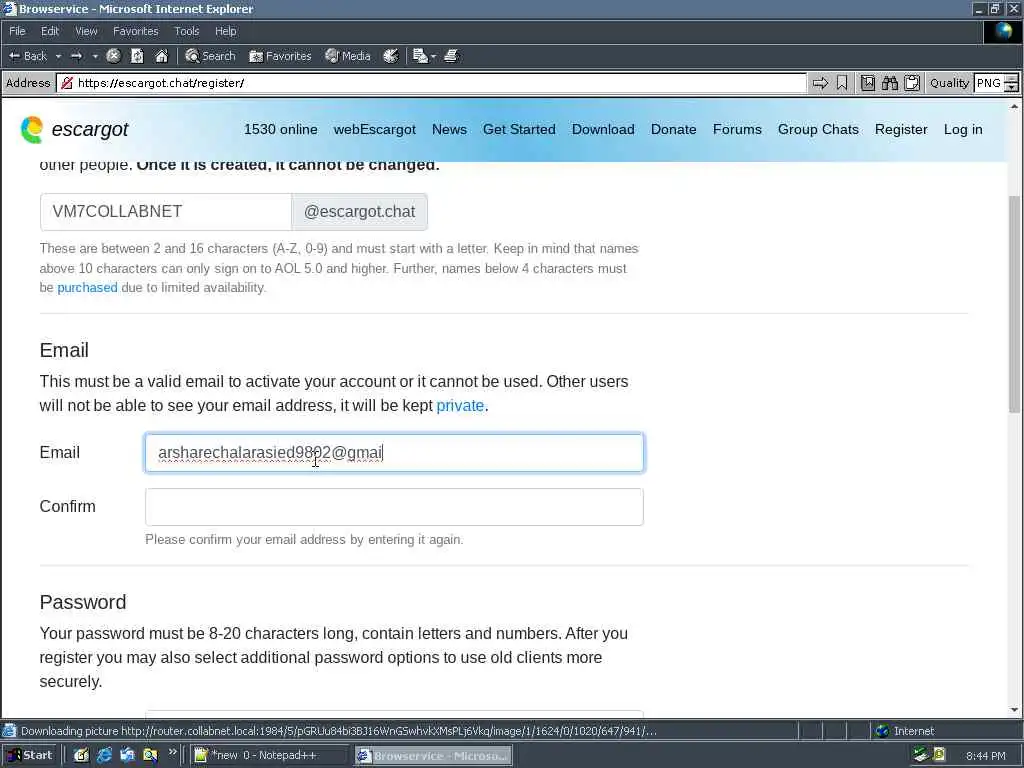The width and height of the screenshot is (1024, 768).
Task: Click the scrollbar down arrow
Action: point(1014,710)
